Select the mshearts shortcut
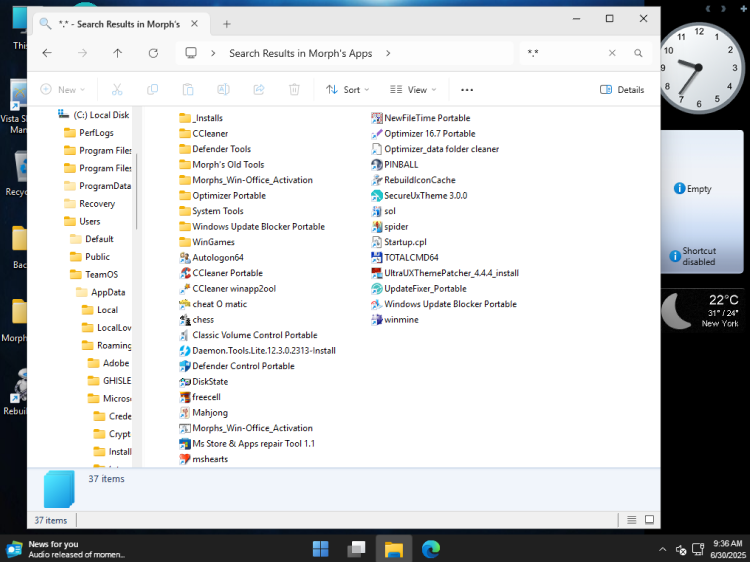 pyautogui.click(x=204, y=459)
